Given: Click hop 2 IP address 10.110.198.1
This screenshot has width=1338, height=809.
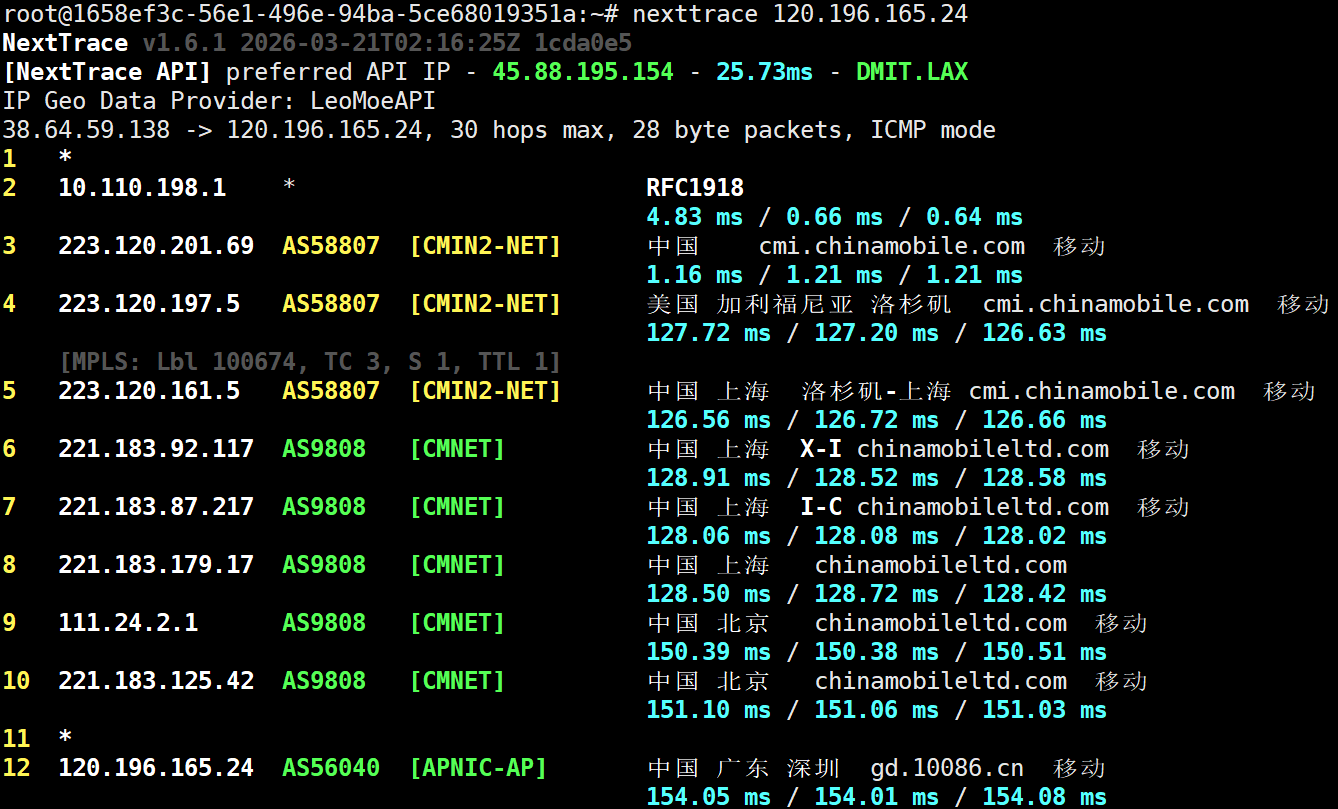Looking at the screenshot, I should [142, 188].
